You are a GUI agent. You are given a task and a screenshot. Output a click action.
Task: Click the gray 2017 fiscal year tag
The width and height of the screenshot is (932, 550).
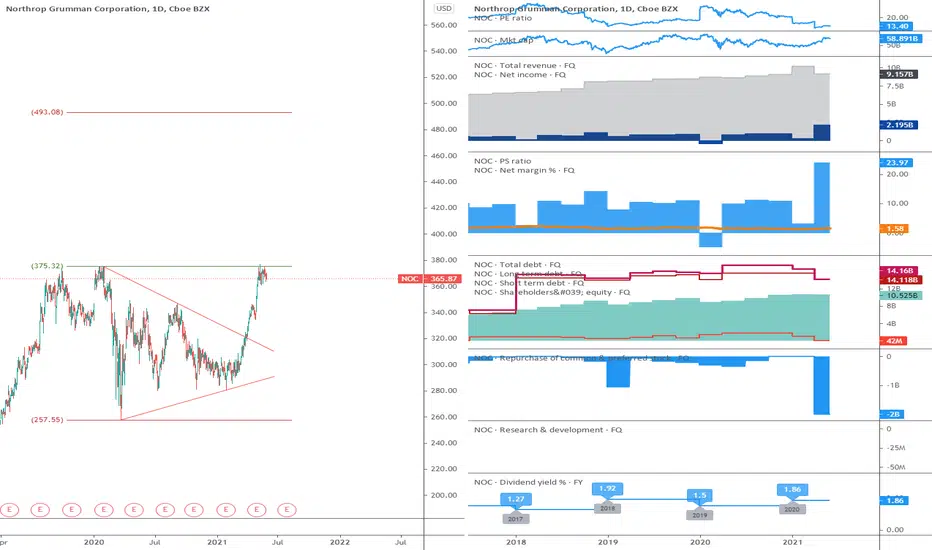515,519
